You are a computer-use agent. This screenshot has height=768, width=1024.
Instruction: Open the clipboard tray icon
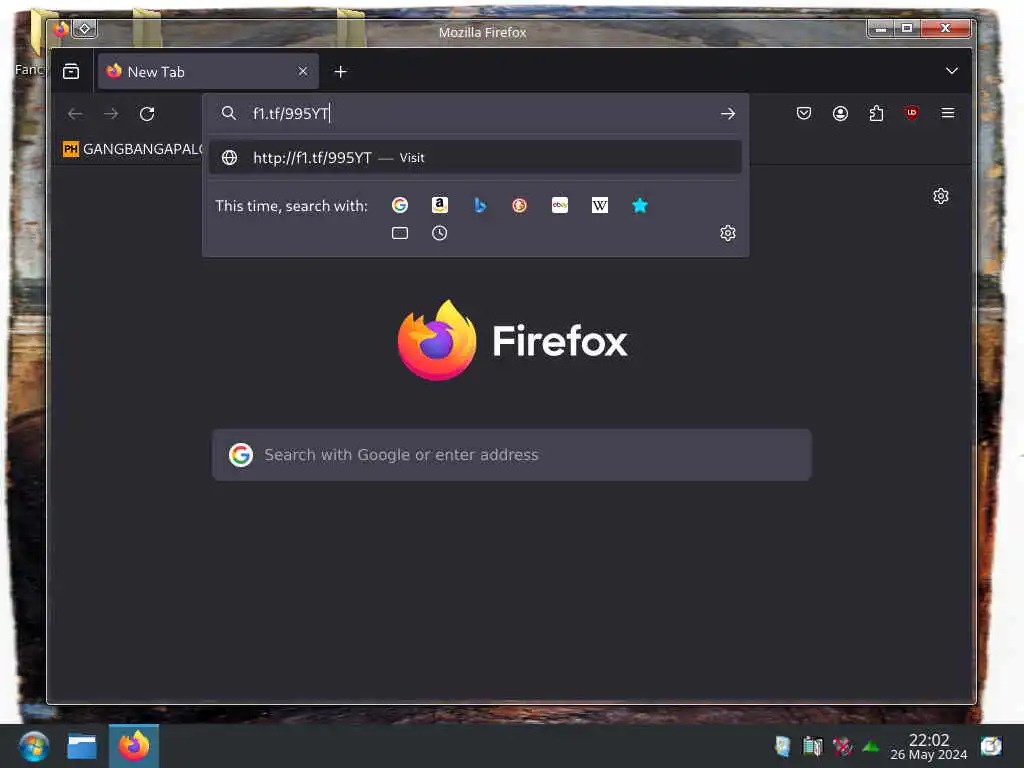point(782,746)
